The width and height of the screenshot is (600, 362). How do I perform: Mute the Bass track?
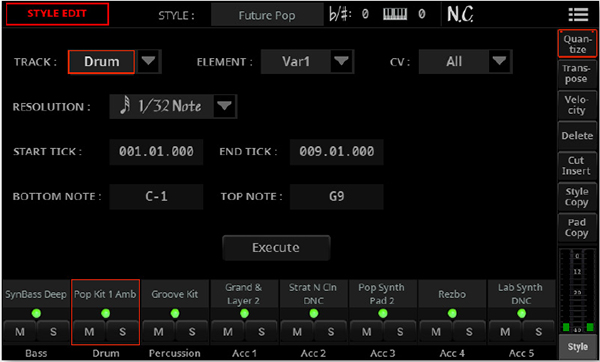pos(20,331)
